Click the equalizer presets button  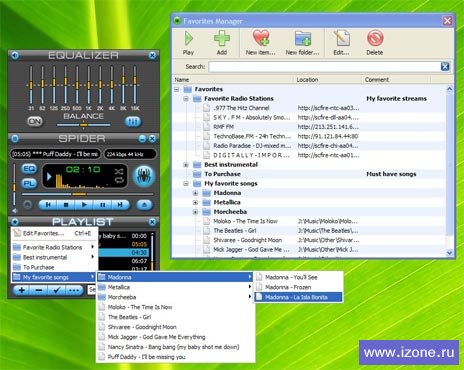pos(133,122)
